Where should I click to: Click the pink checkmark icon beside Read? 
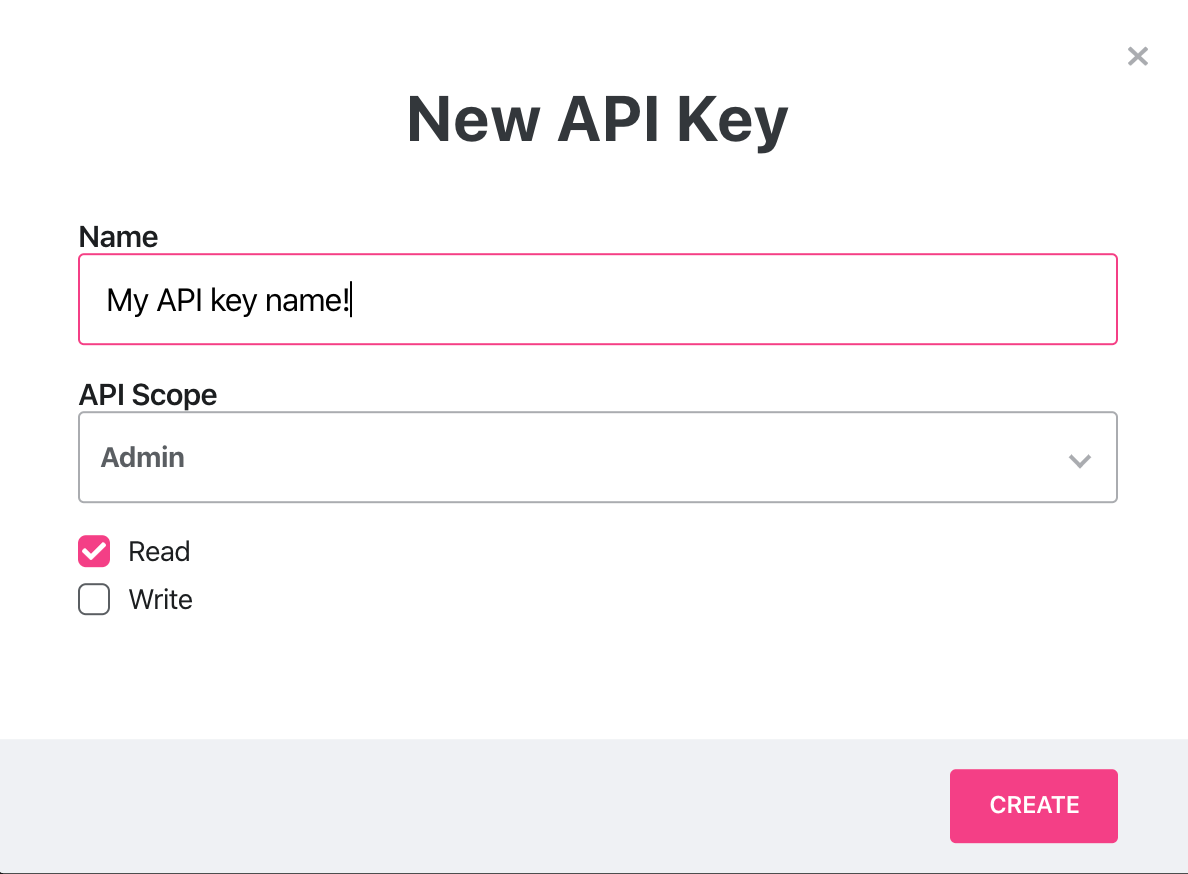(x=94, y=551)
